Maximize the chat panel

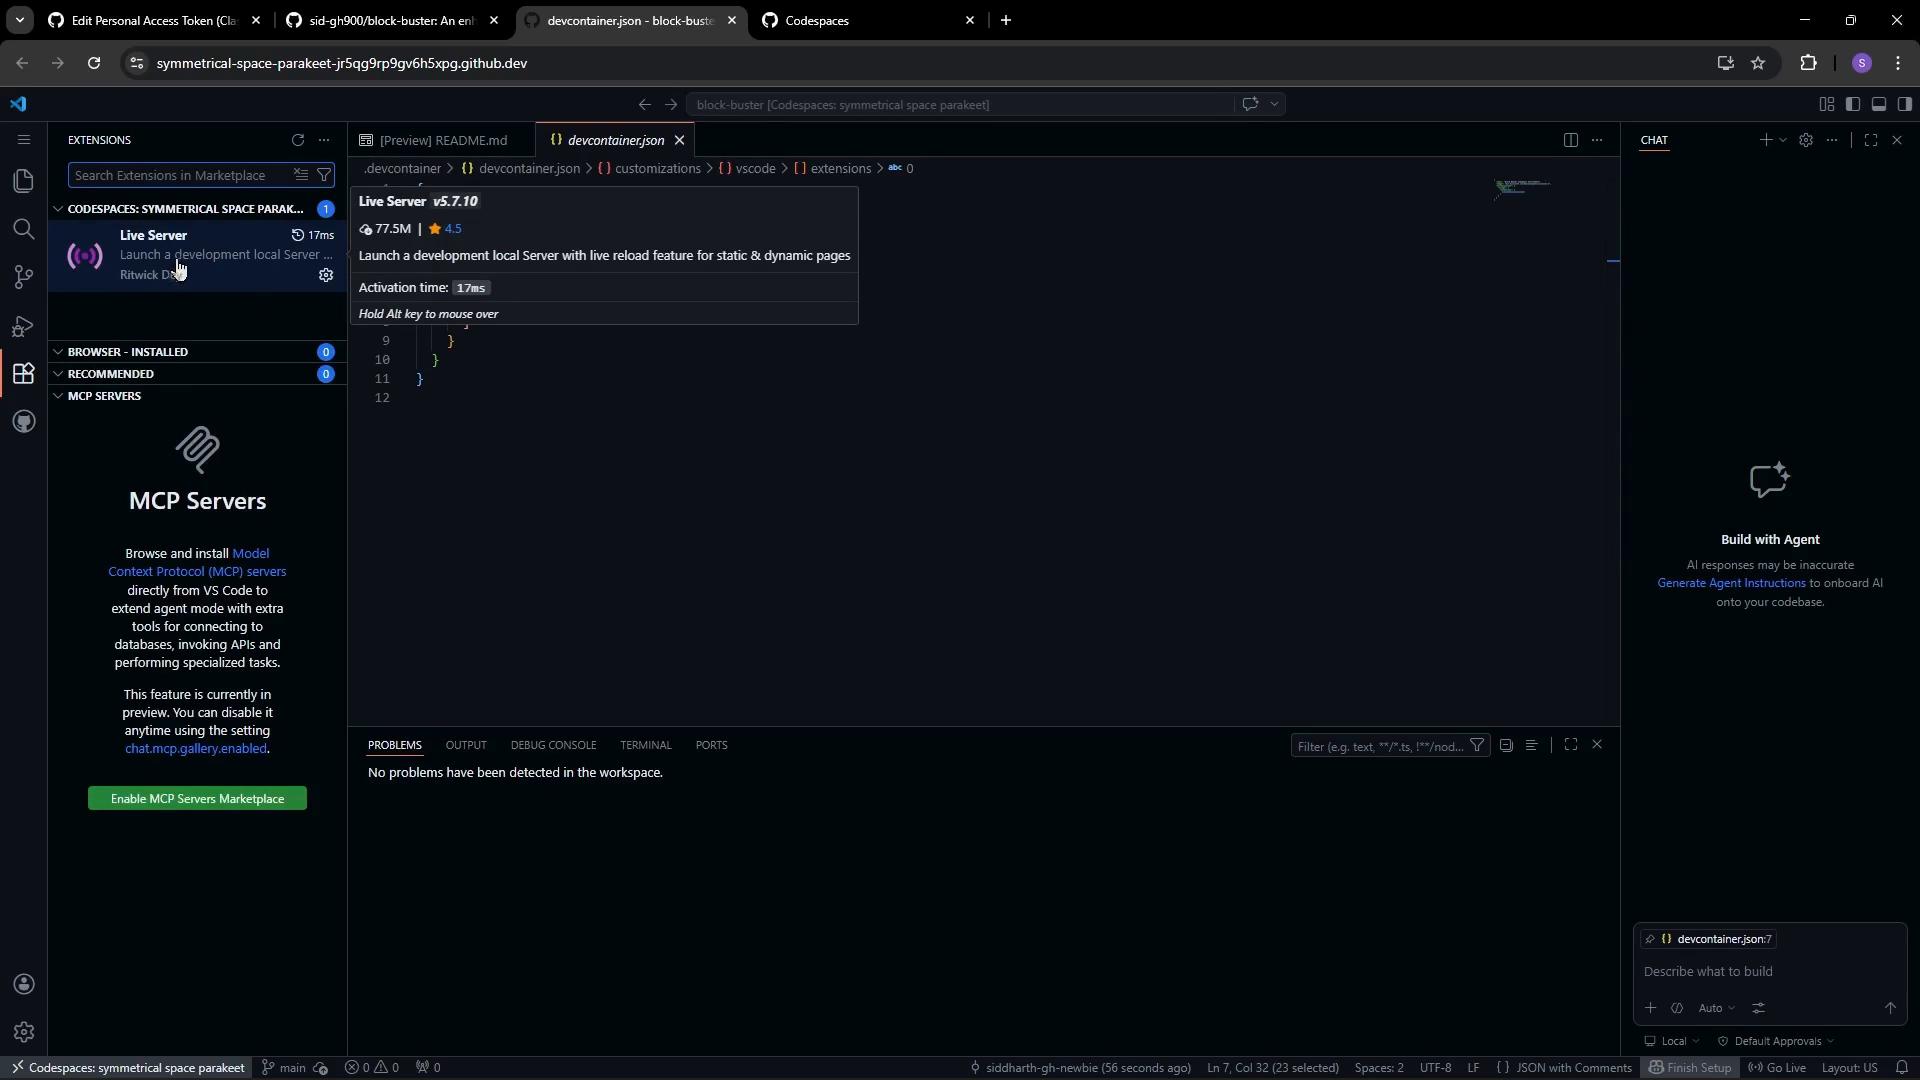pos(1871,140)
